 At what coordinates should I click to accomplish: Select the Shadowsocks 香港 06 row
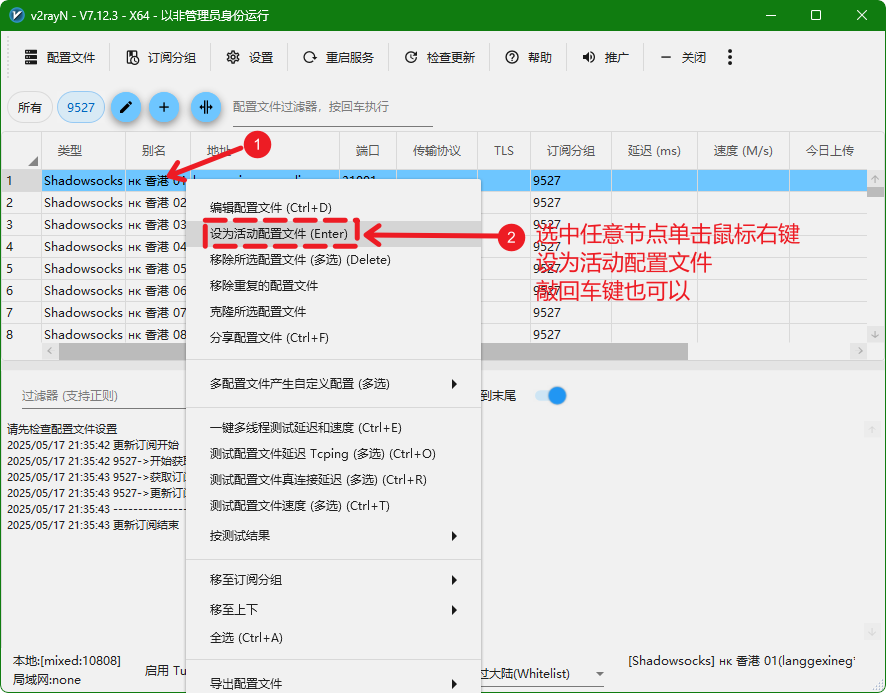coord(435,291)
